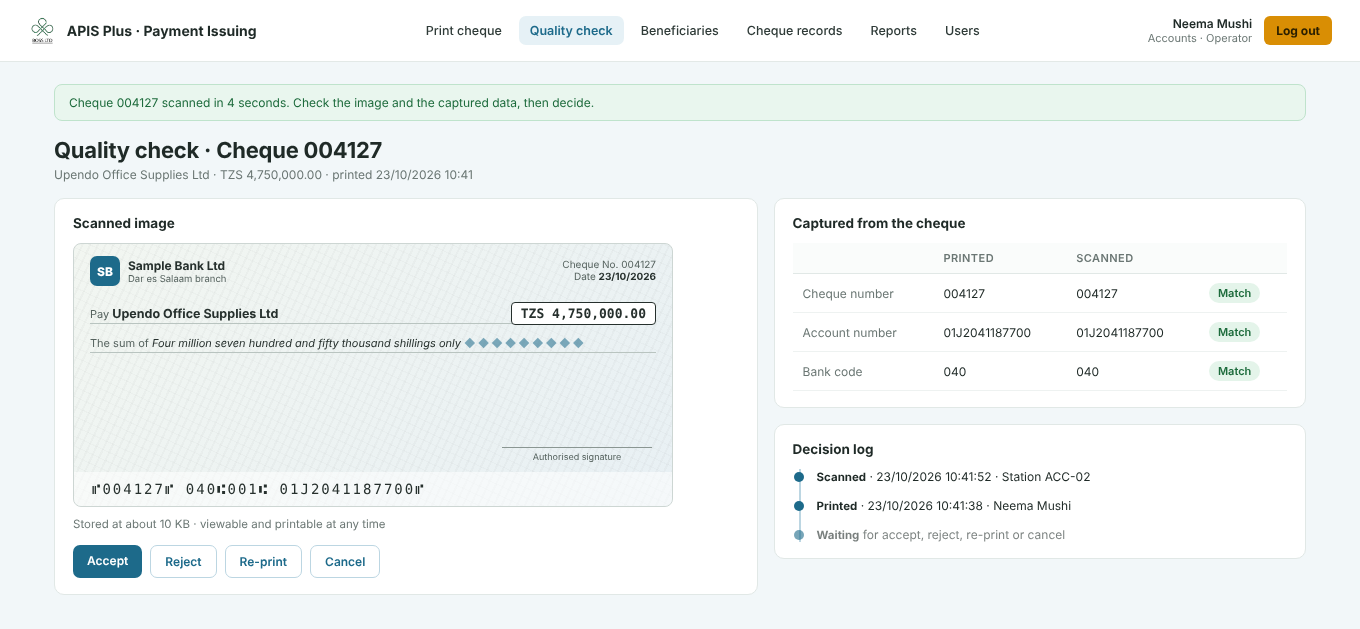Click the Match badge for Cheque number
This screenshot has height=629, width=1360.
pyautogui.click(x=1234, y=293)
